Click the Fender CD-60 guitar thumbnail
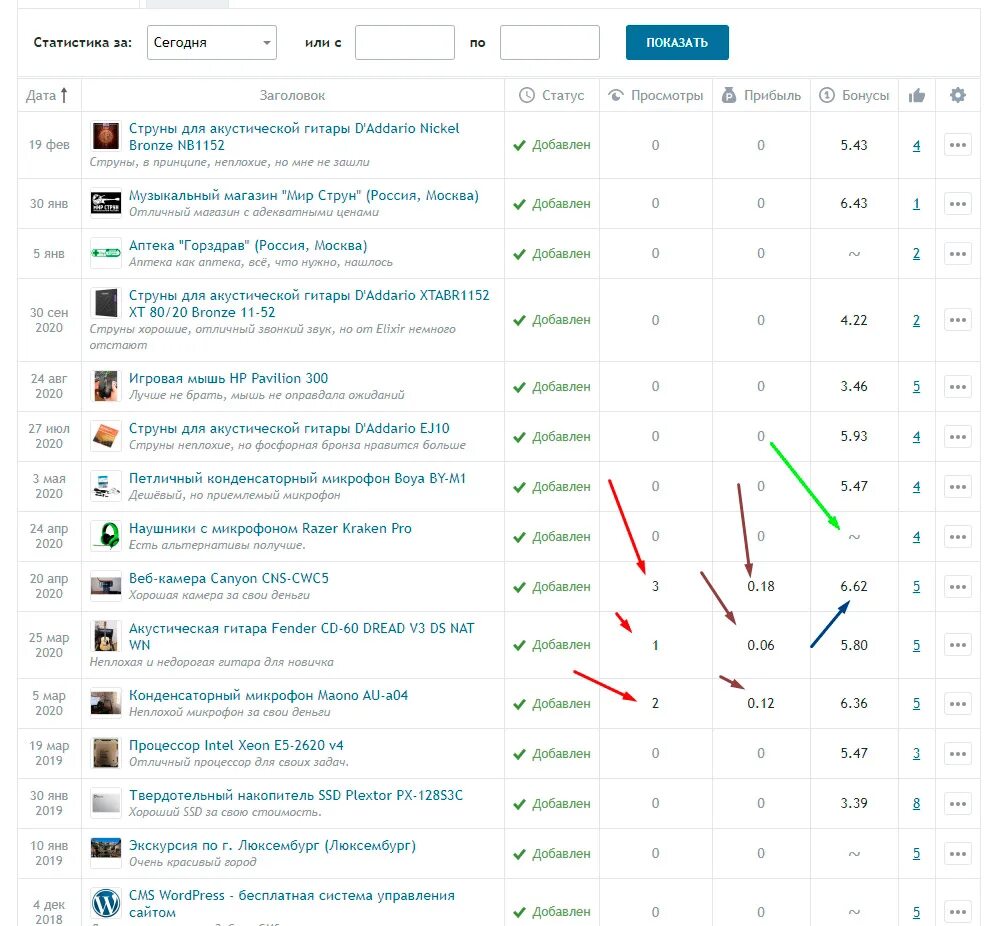The image size is (1005, 926). (x=106, y=636)
